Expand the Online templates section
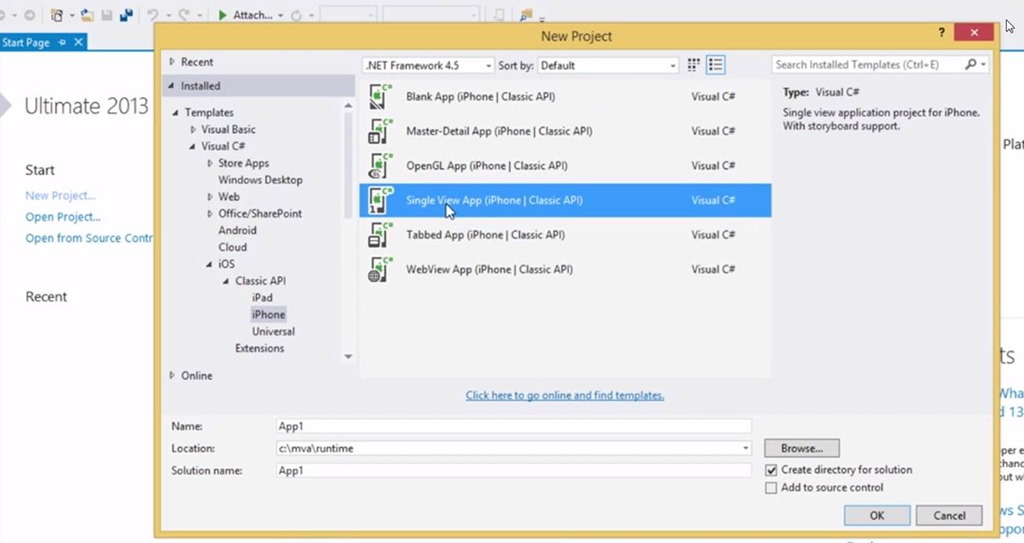The image size is (1024, 543). tap(172, 376)
